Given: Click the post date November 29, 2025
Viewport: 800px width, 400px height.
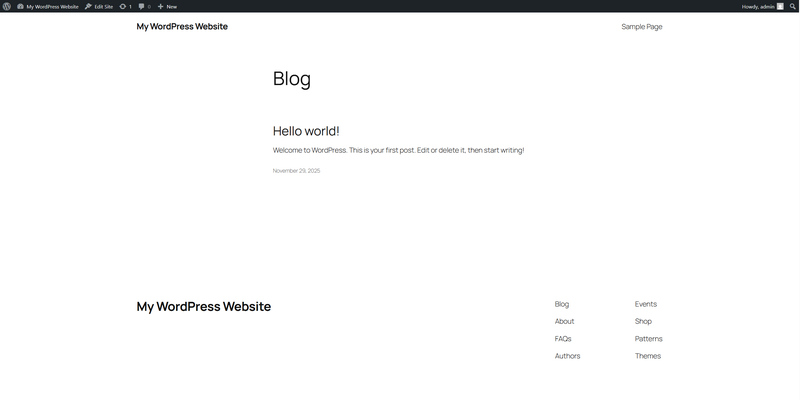Looking at the screenshot, I should click(296, 171).
